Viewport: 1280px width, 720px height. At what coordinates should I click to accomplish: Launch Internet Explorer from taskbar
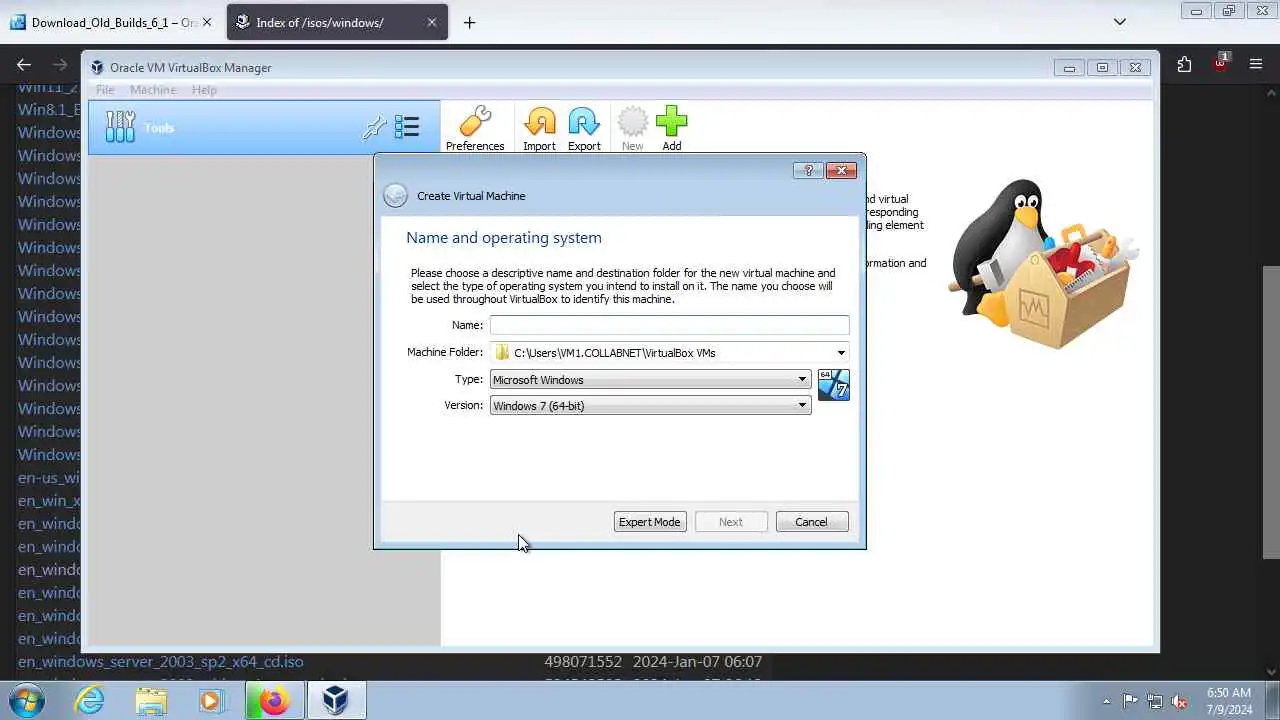90,700
